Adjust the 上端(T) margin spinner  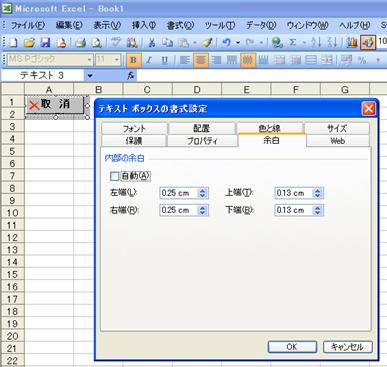tap(318, 193)
